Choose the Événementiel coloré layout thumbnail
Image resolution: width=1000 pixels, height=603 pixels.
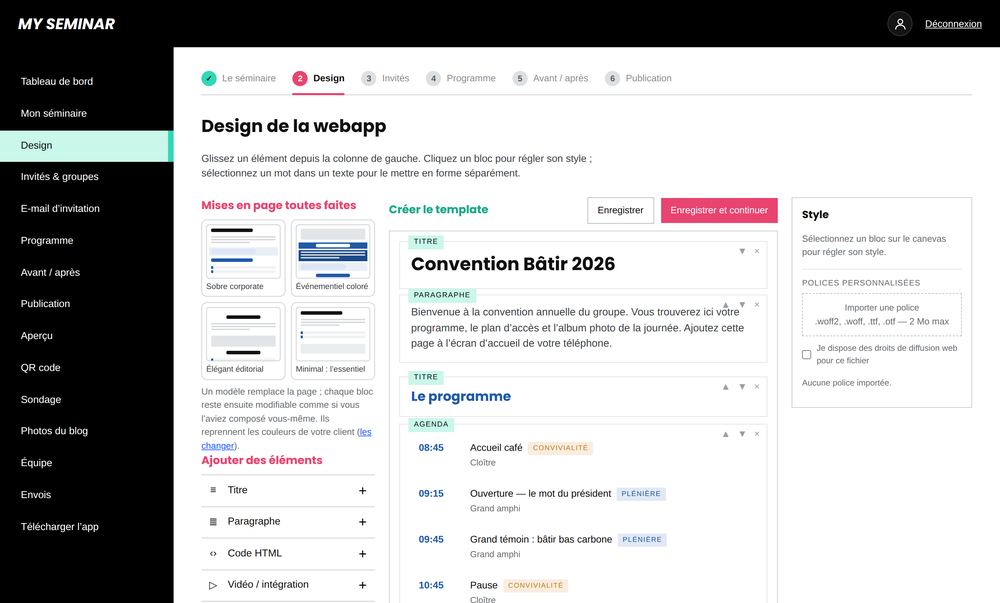pos(333,258)
